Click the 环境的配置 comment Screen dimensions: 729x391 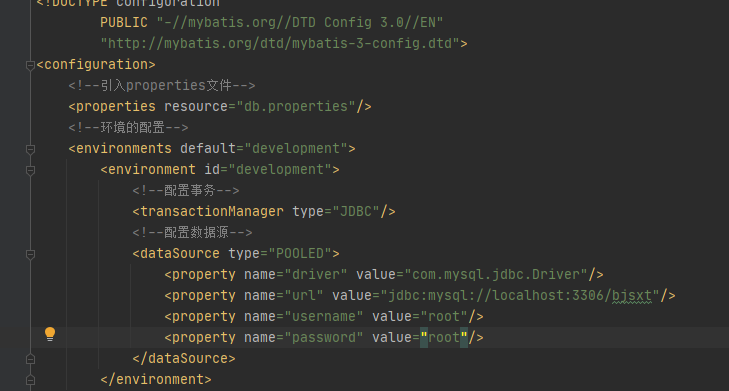click(128, 127)
